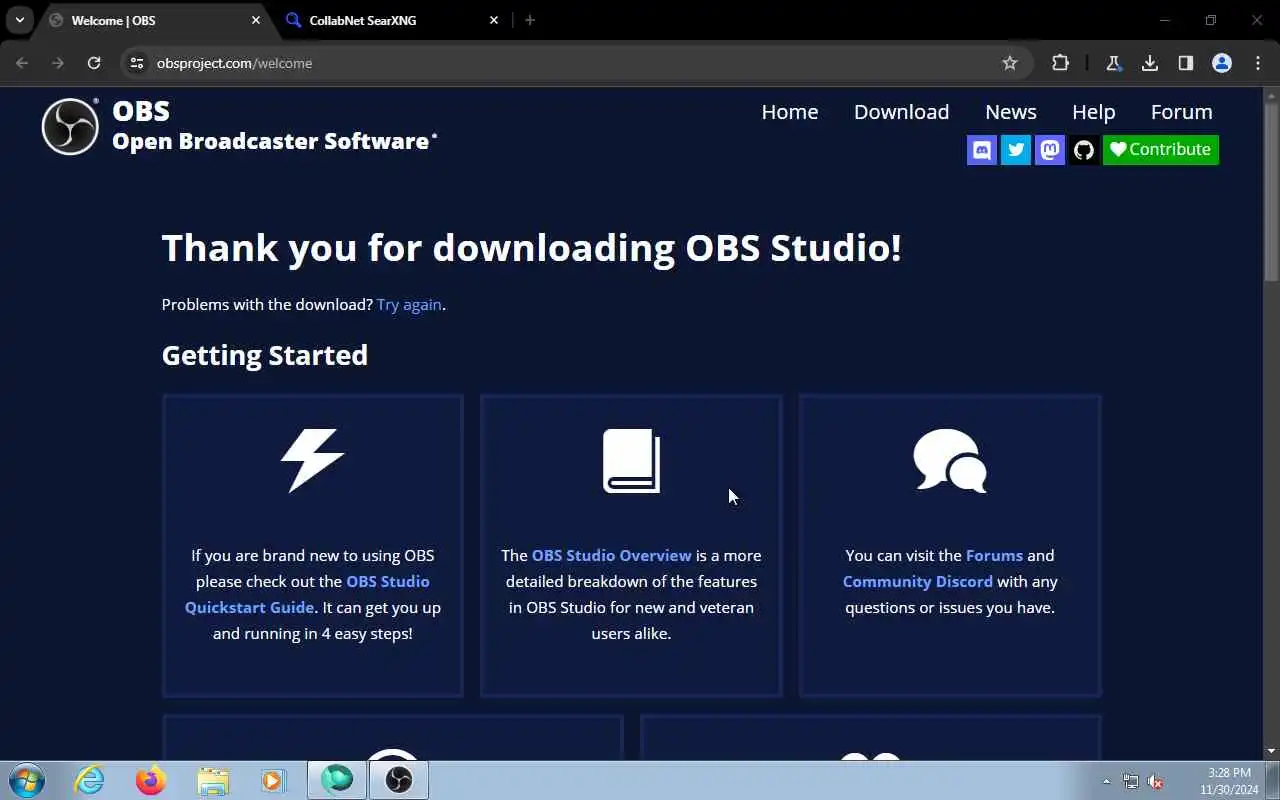Close the CollabNet SearXNG tab
Screen dimensions: 1280x800
tap(494, 20)
